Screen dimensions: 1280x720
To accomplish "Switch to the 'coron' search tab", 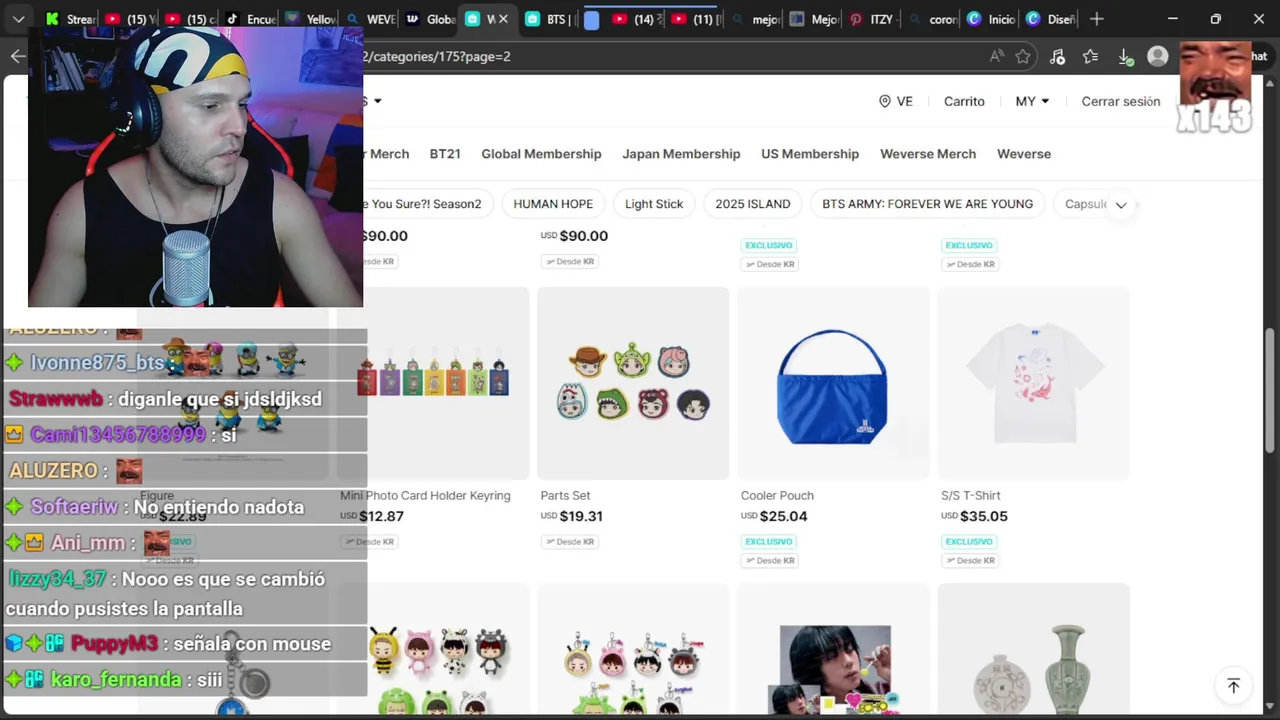I will (932, 19).
